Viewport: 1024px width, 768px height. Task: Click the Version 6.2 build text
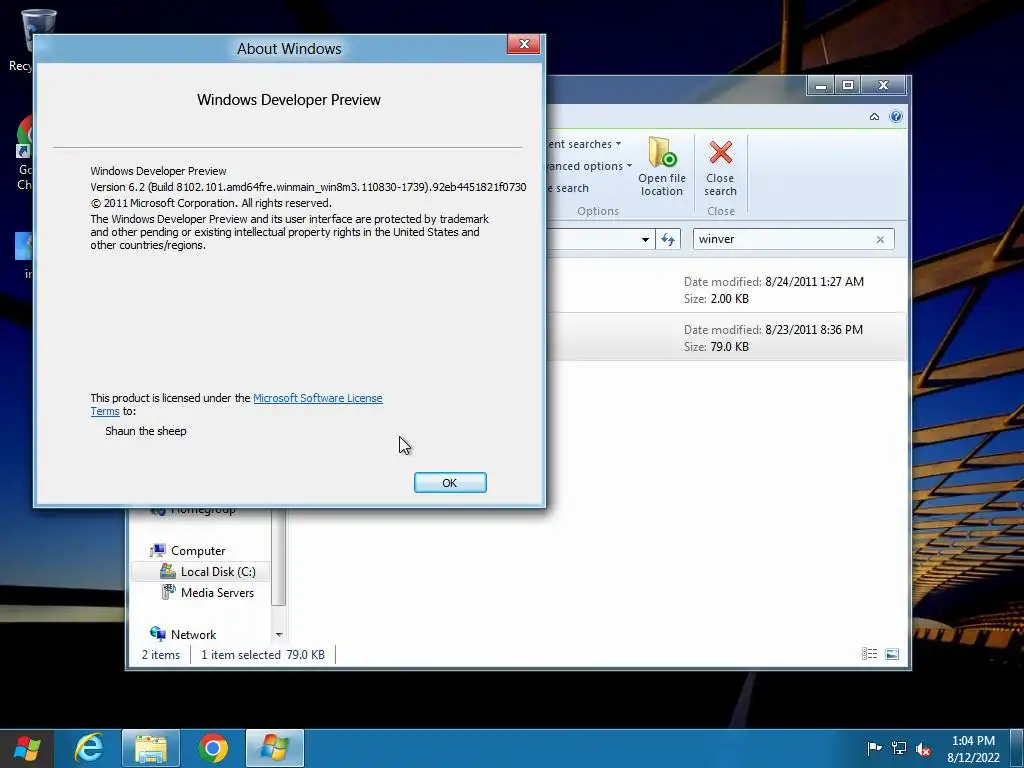click(308, 187)
